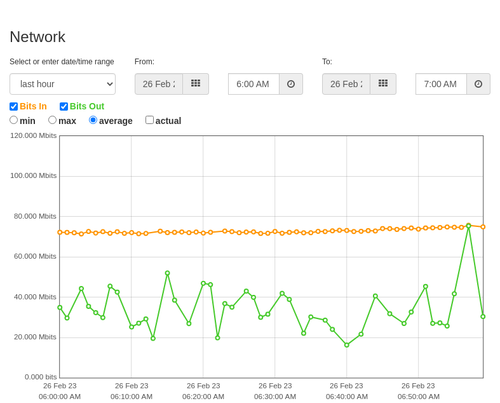Click the '06:30:00 AM' time axis label
Viewport: 500px width, 403px height.
tap(275, 397)
